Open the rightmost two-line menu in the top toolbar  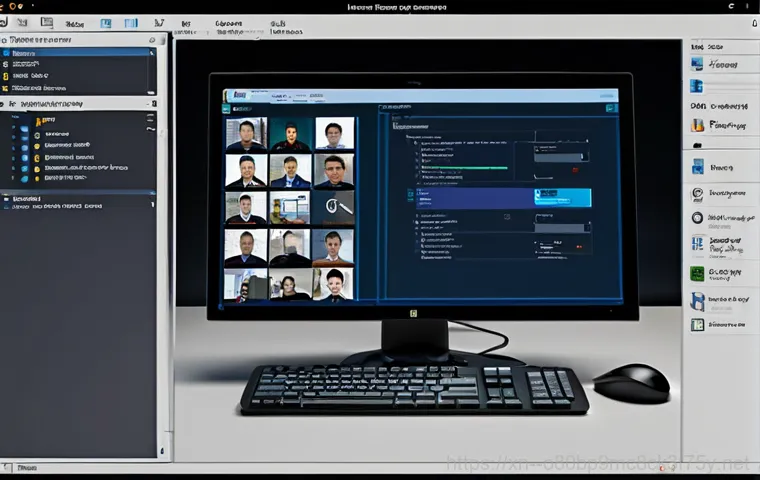click(x=286, y=26)
